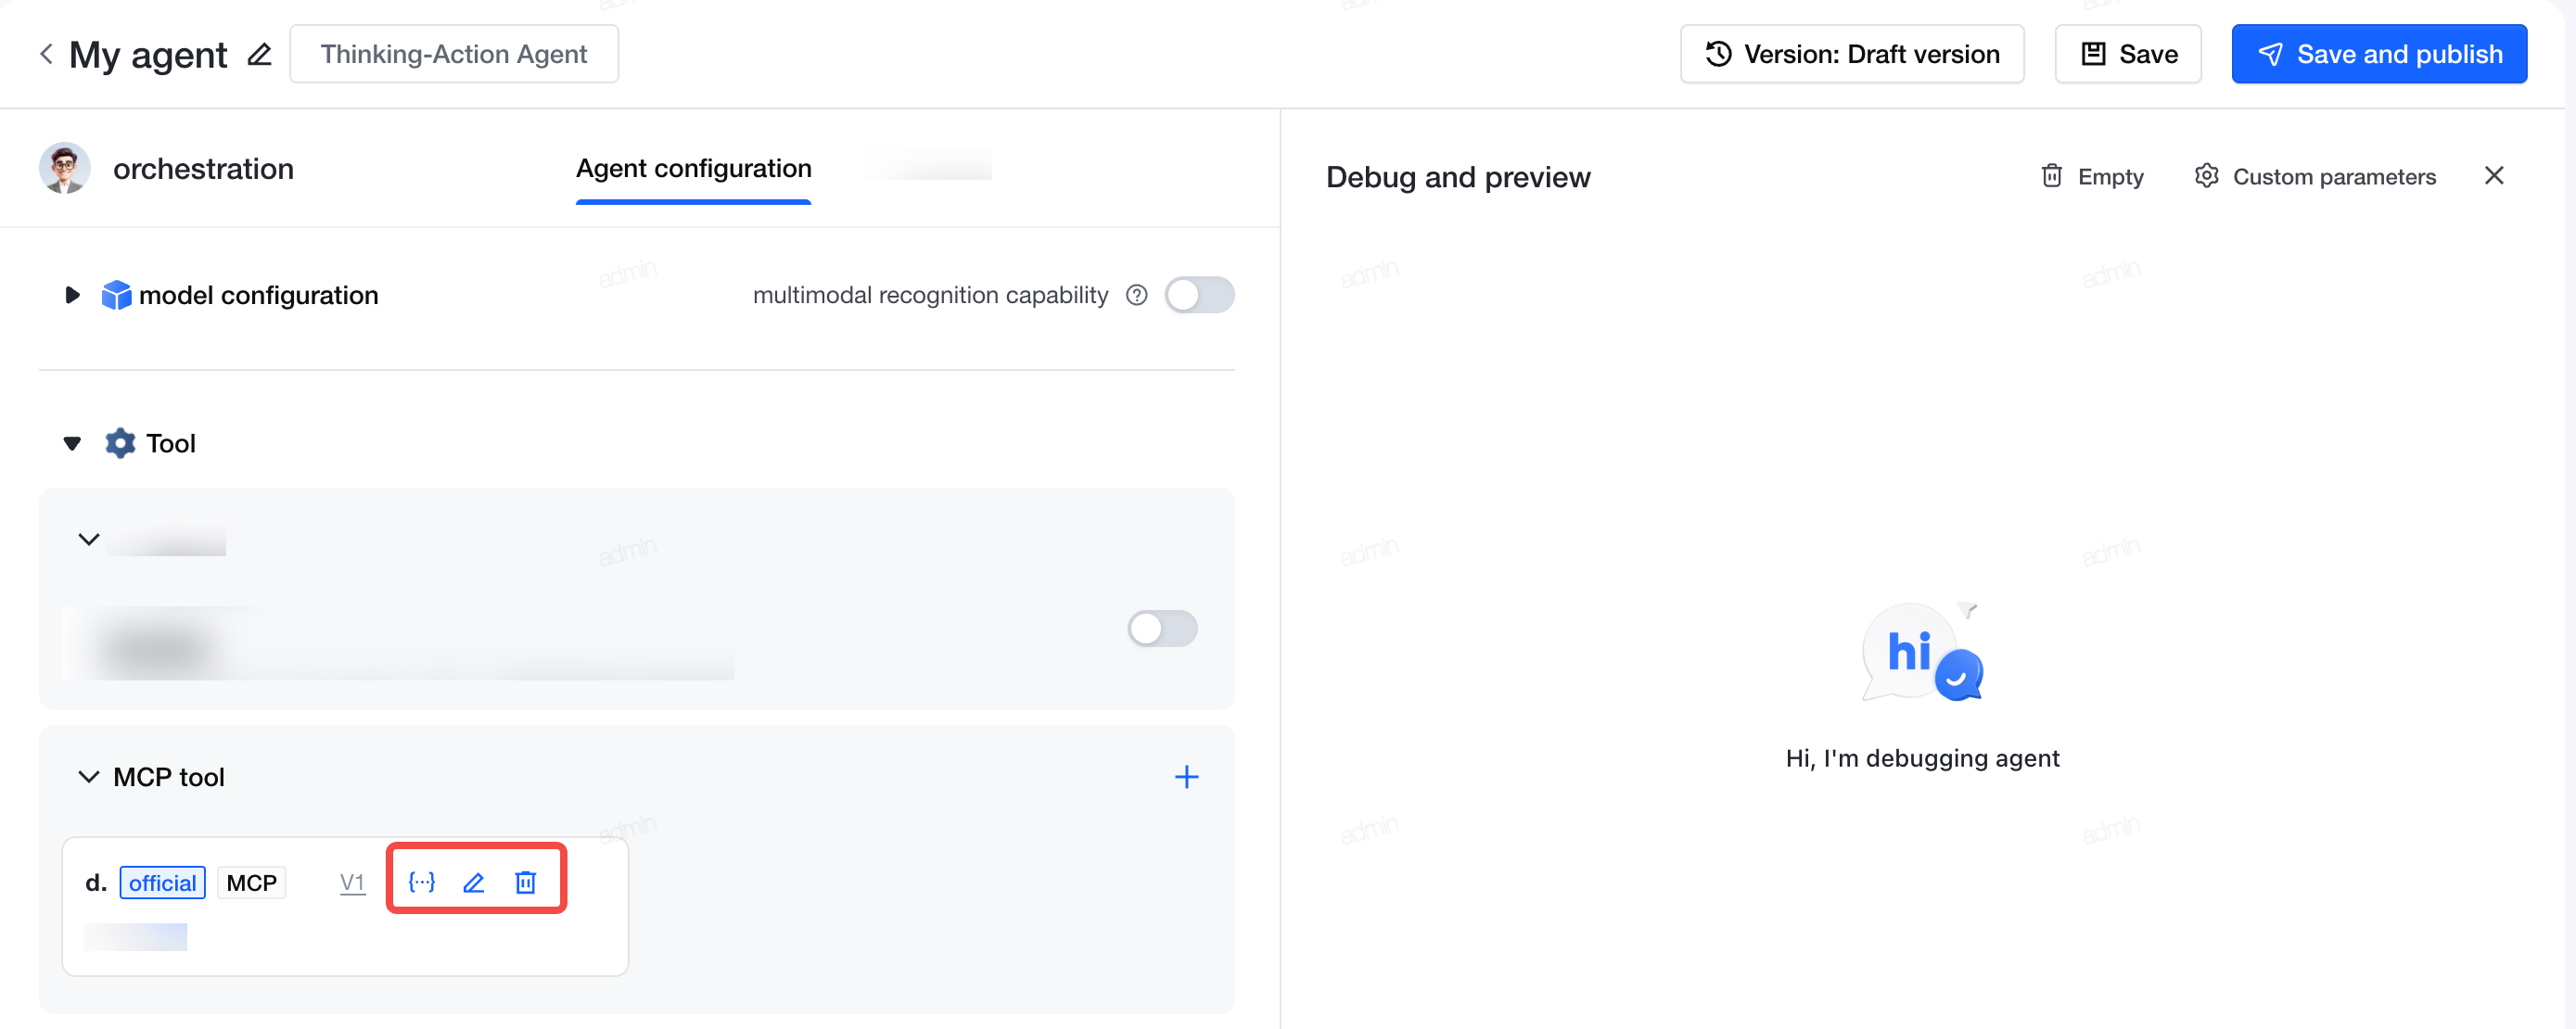Viewport: 2576px width, 1029px height.
Task: Collapse the blurred tool group chevron
Action: click(x=89, y=539)
